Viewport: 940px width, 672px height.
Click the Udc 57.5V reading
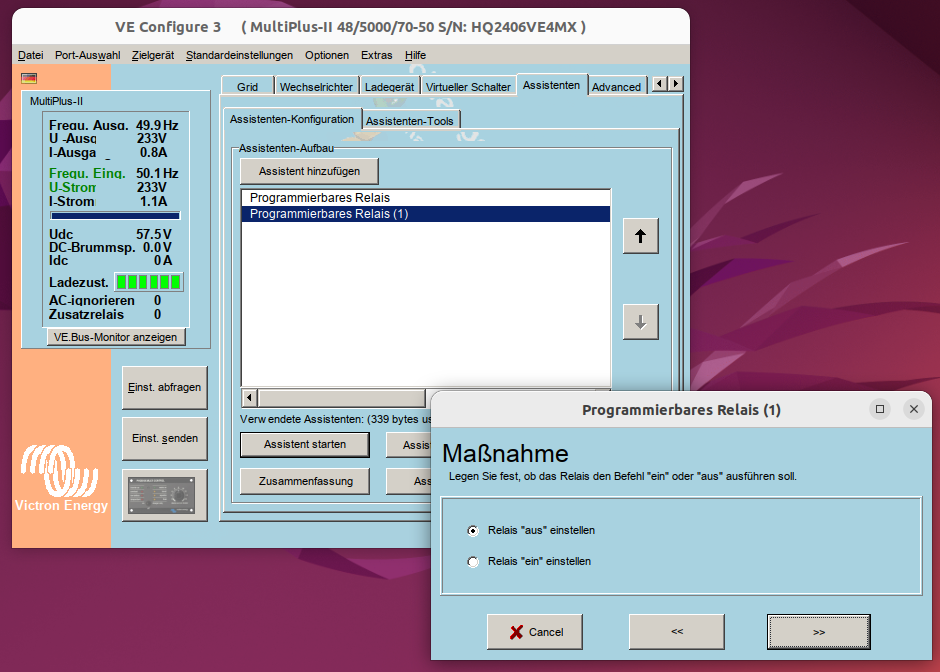[110, 234]
